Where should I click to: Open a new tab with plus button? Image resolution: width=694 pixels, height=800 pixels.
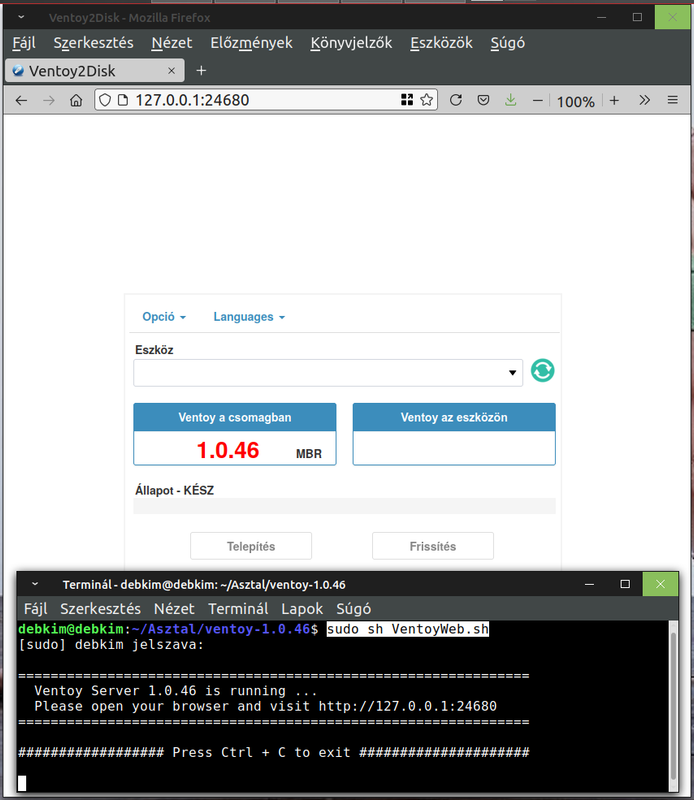[201, 71]
